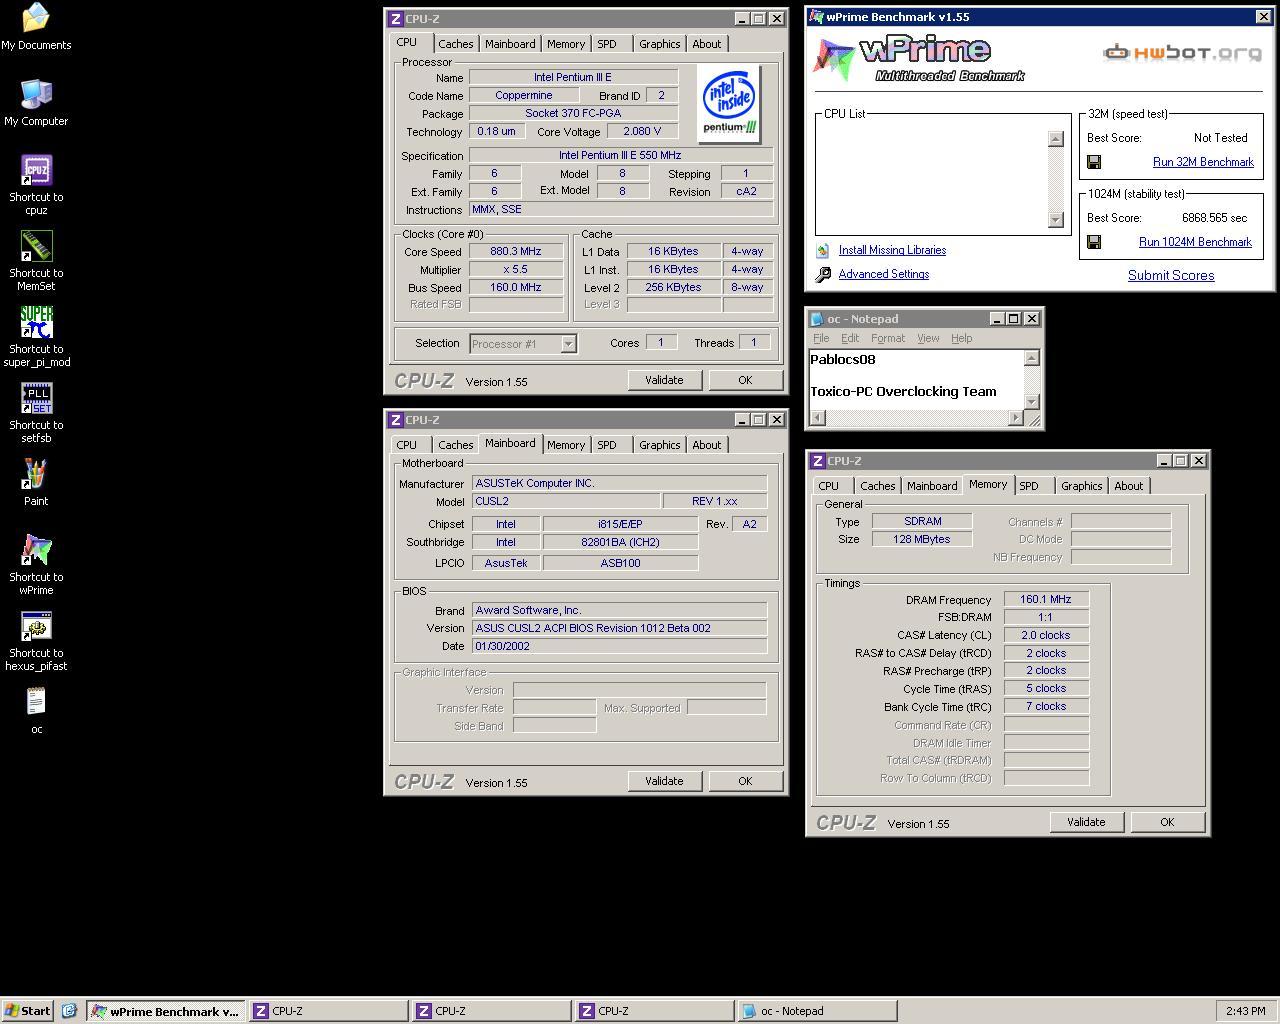1280x1024 pixels.
Task: Click Notepad vertical scrollbar down arrow
Action: click(1032, 401)
